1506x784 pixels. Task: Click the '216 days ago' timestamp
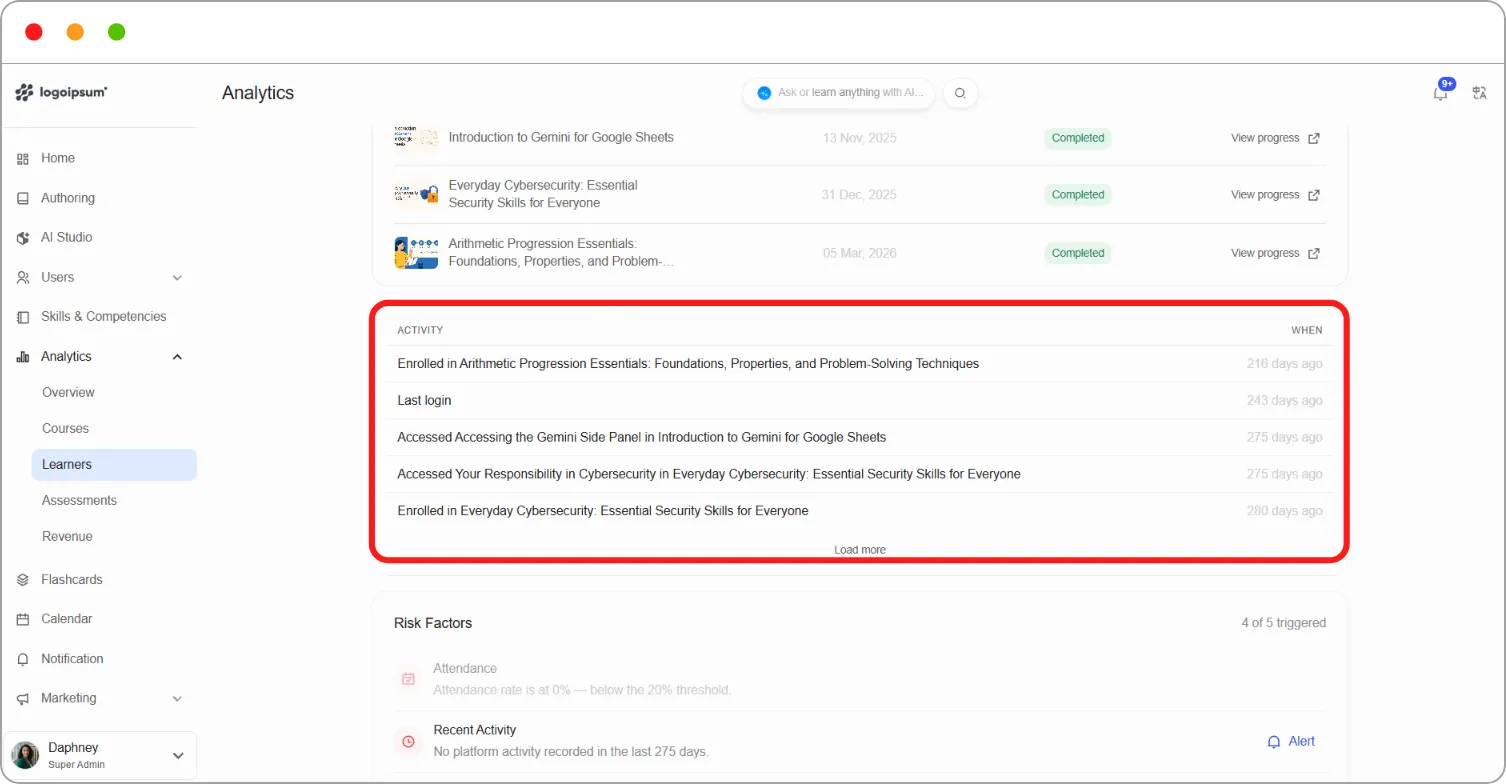click(x=1284, y=364)
